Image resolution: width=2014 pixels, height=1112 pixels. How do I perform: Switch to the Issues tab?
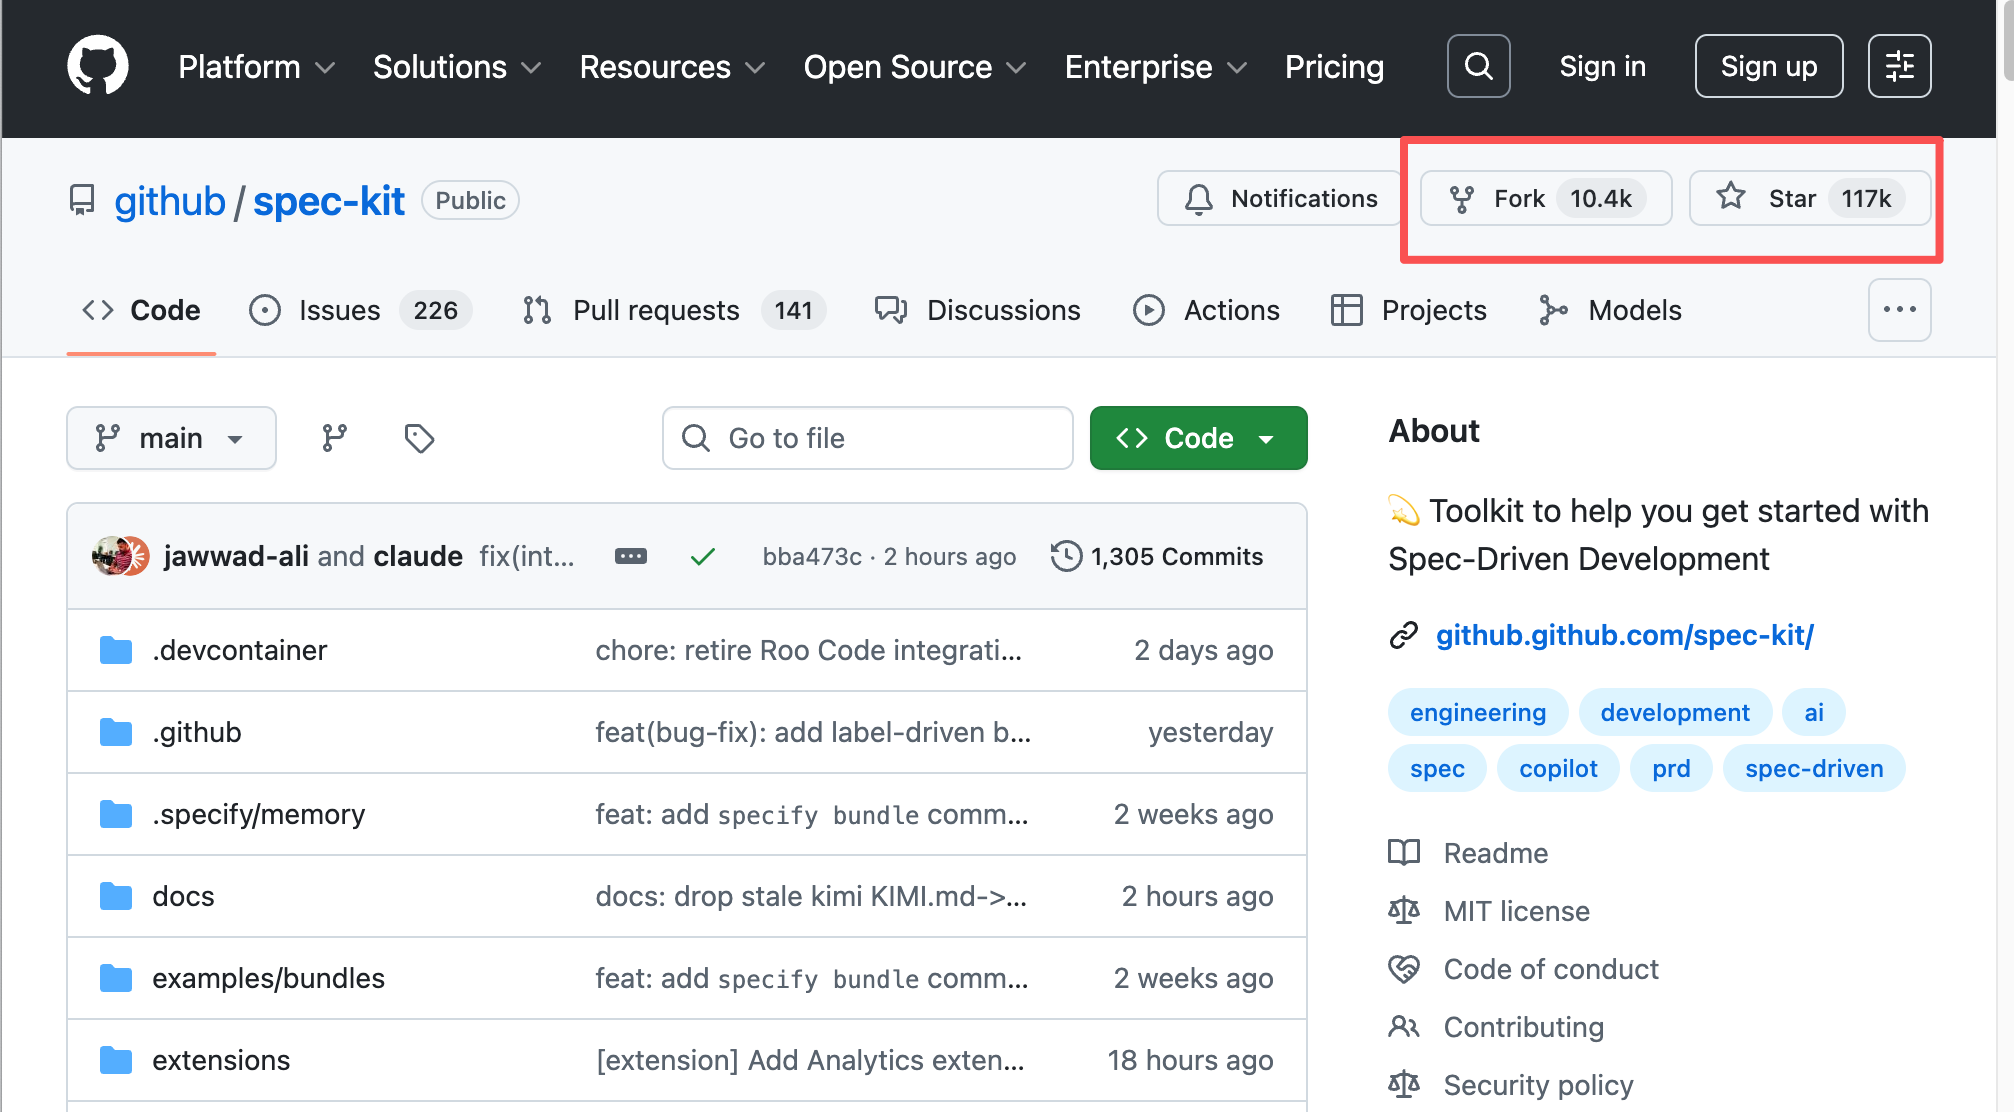pyautogui.click(x=360, y=310)
